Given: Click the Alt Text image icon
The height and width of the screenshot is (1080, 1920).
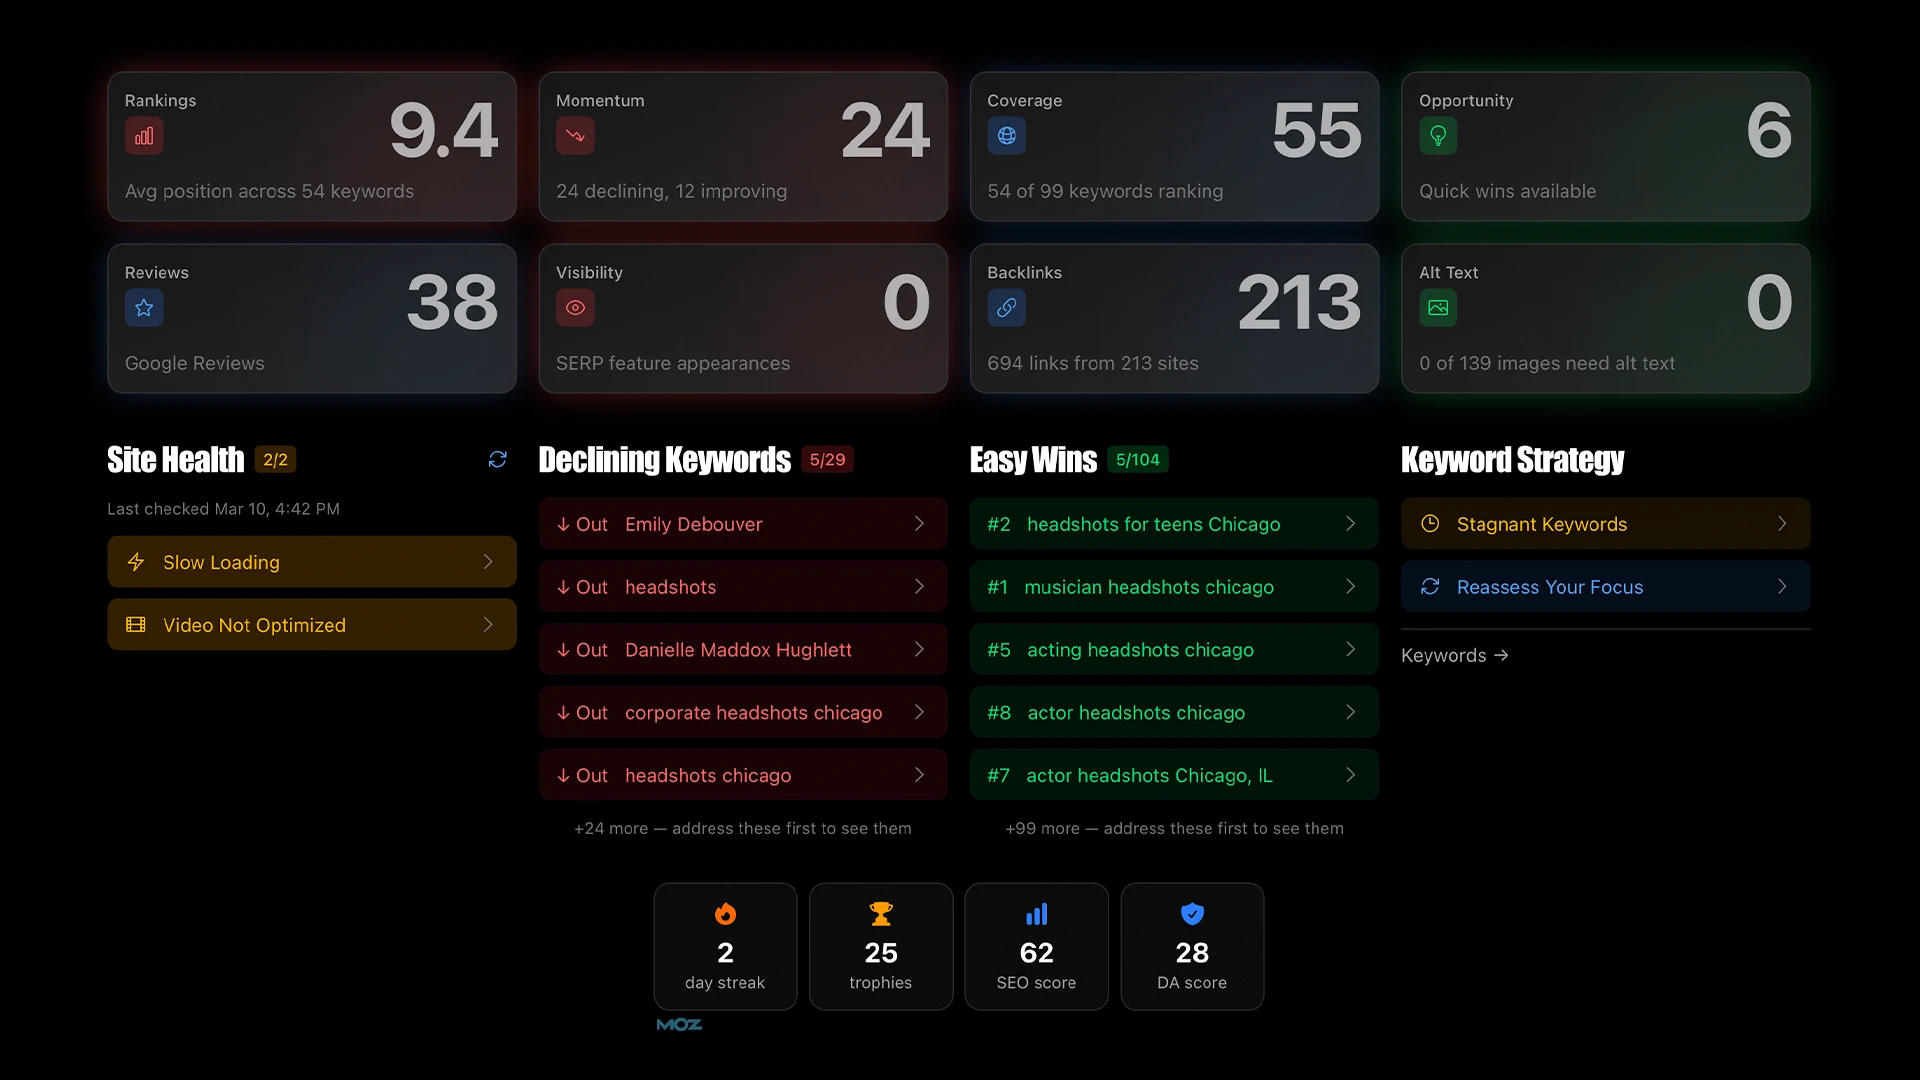Looking at the screenshot, I should click(1438, 308).
